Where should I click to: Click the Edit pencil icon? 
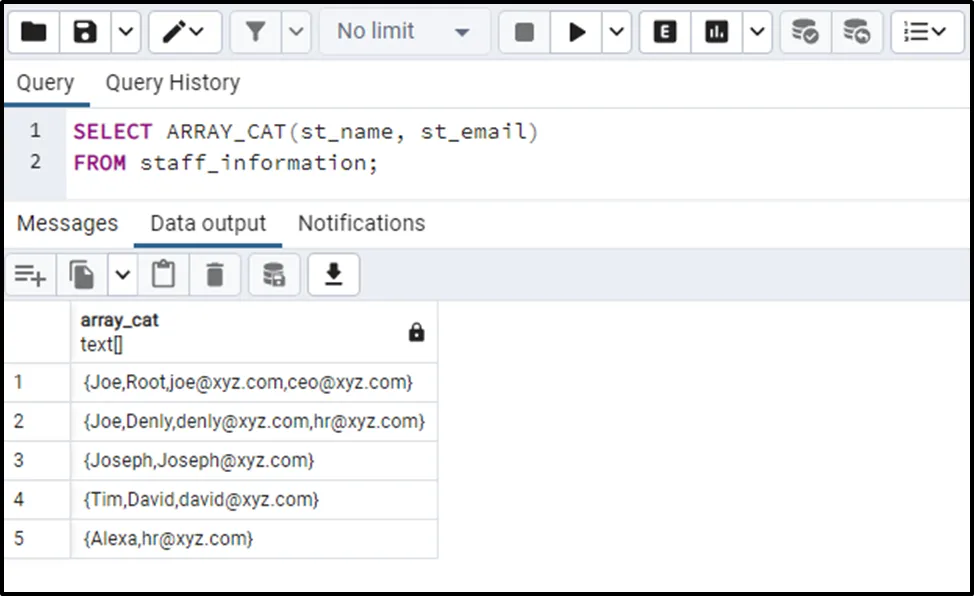pyautogui.click(x=176, y=32)
